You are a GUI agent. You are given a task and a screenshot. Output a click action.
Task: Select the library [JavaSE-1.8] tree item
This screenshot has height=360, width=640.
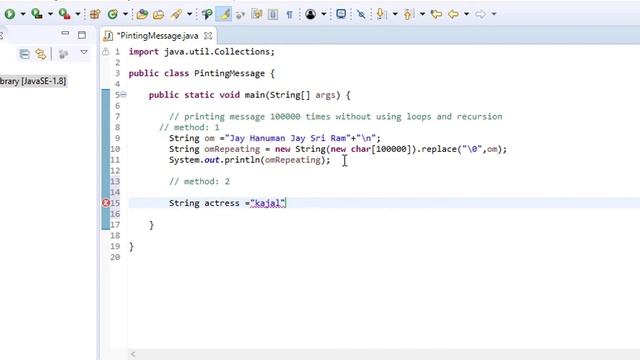[x=33, y=81]
